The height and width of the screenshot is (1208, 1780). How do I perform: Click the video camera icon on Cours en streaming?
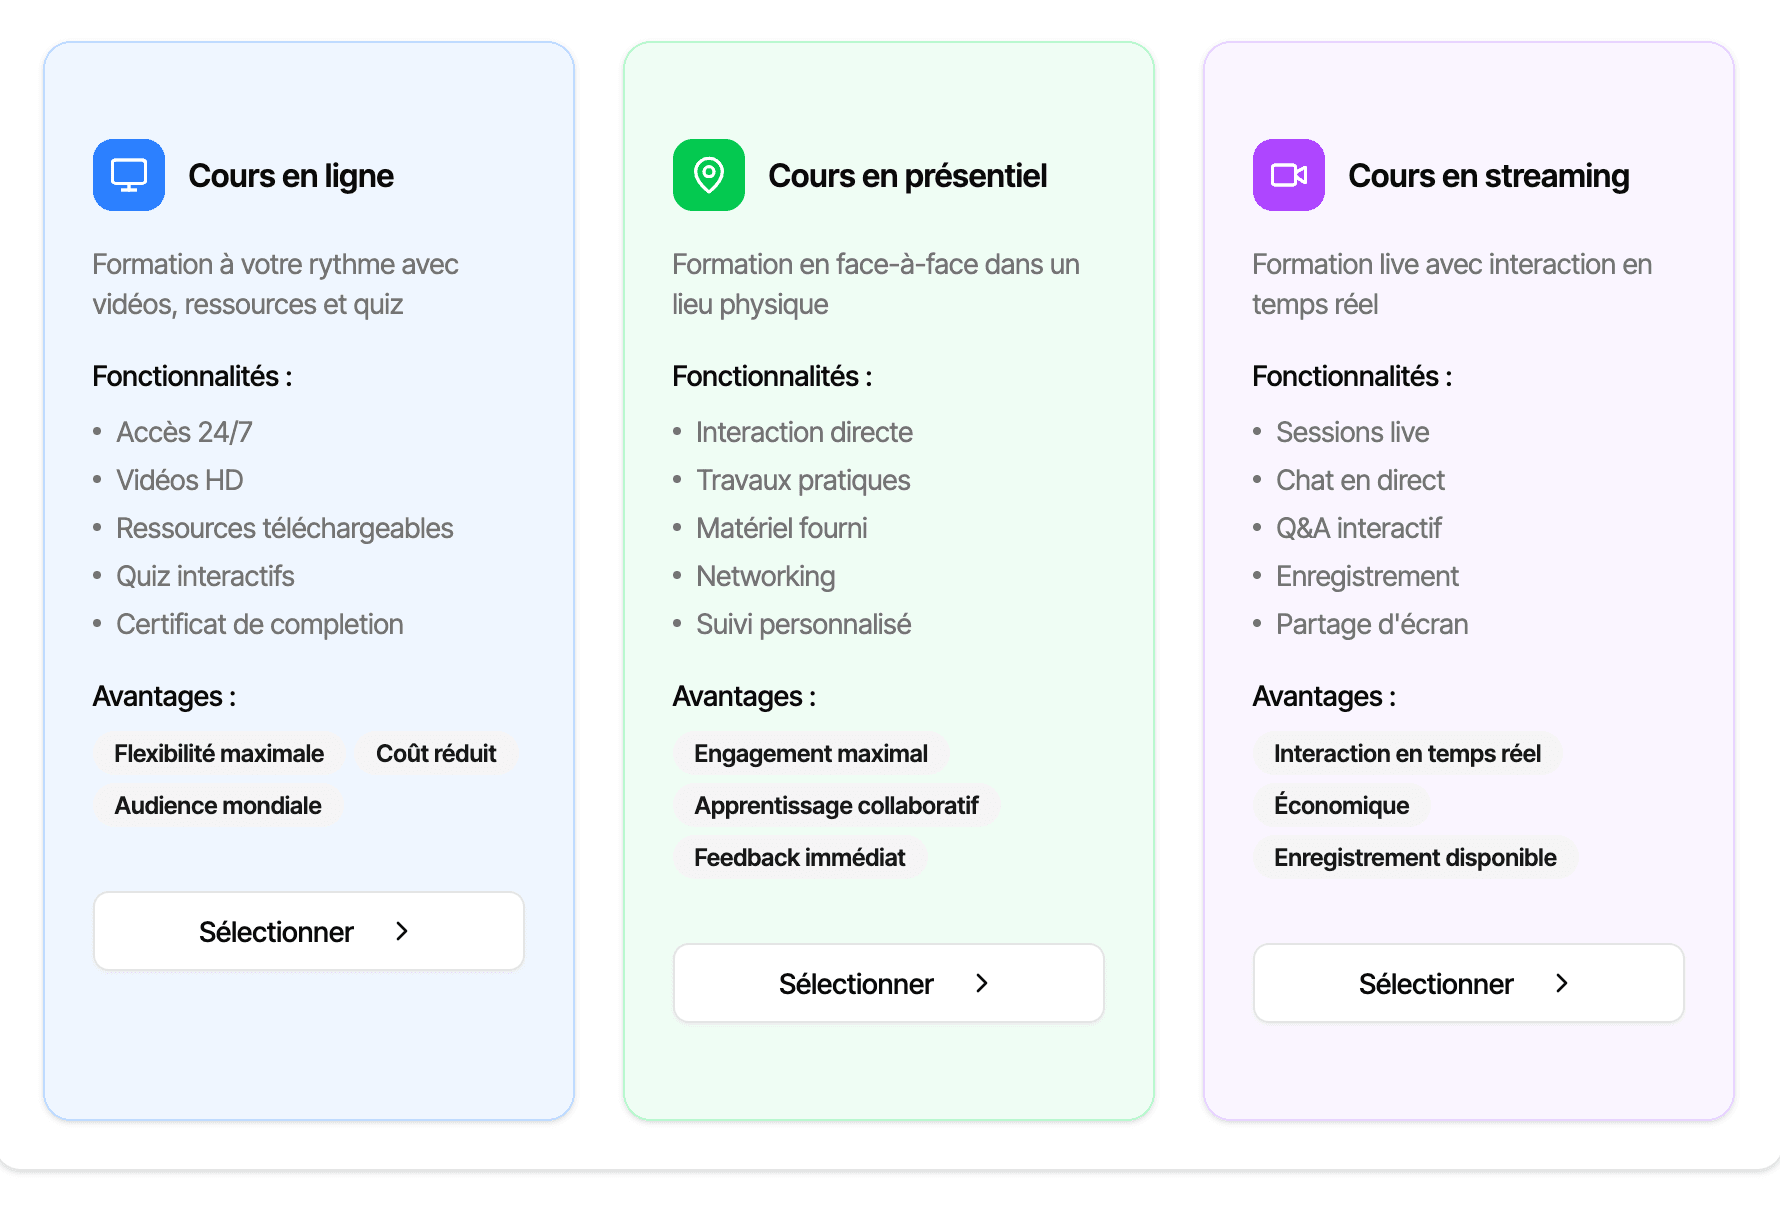[x=1288, y=175]
